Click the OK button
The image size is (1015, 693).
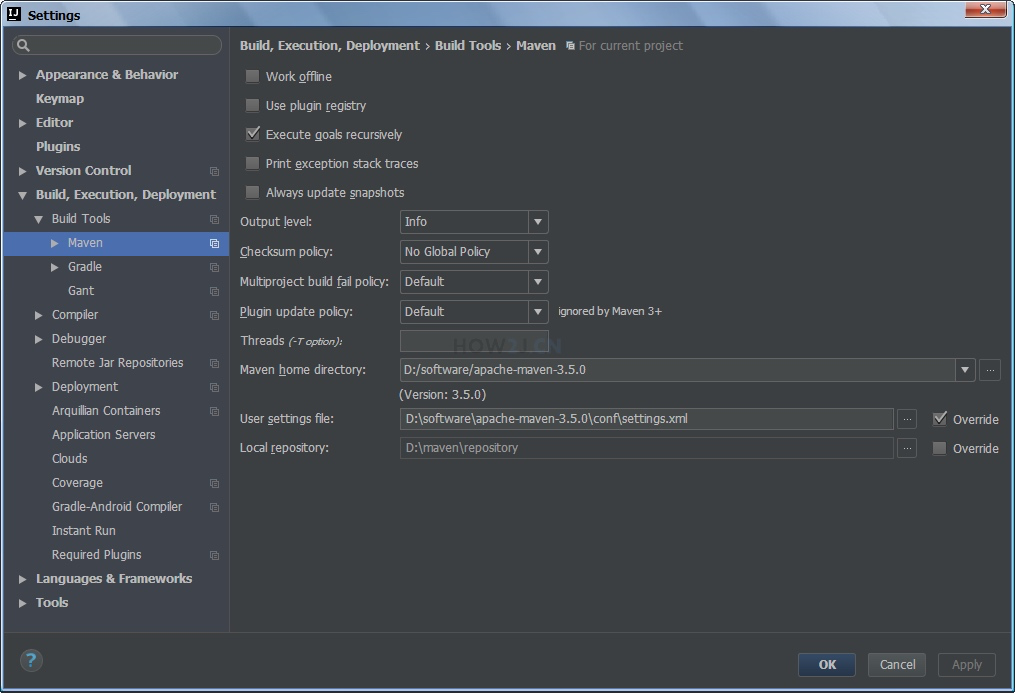pos(827,665)
